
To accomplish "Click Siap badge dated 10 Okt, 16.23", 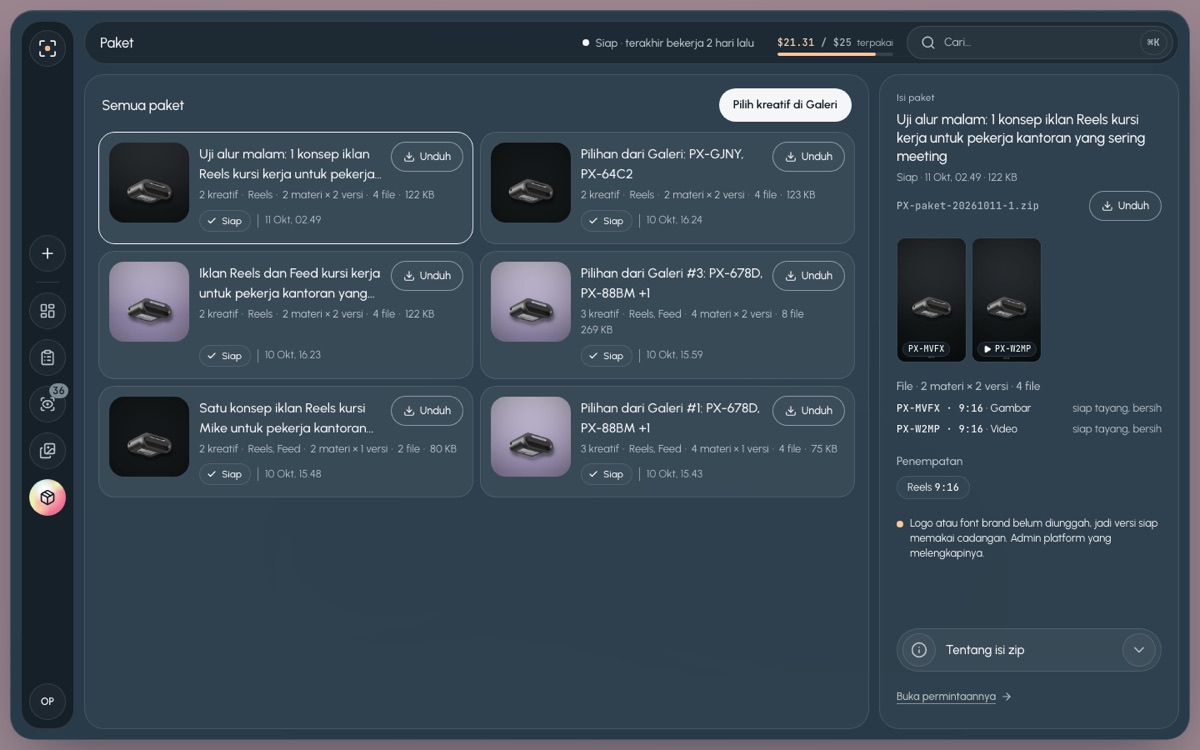I will tap(225, 356).
